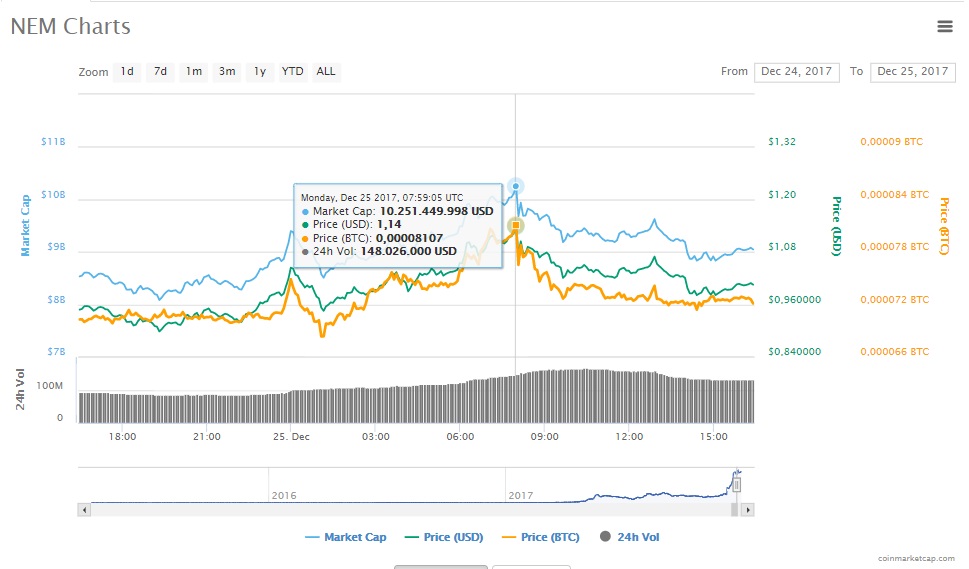Toggle 24h Vol series in legend
The image size is (969, 569).
630,537
